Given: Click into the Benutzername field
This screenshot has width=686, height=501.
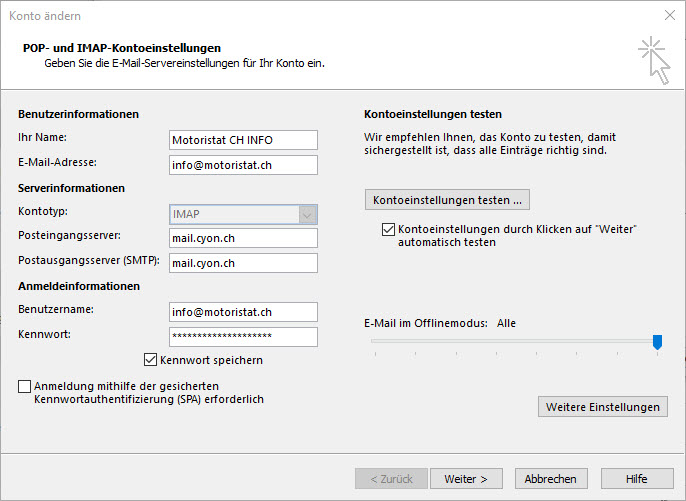Looking at the screenshot, I should 243,312.
